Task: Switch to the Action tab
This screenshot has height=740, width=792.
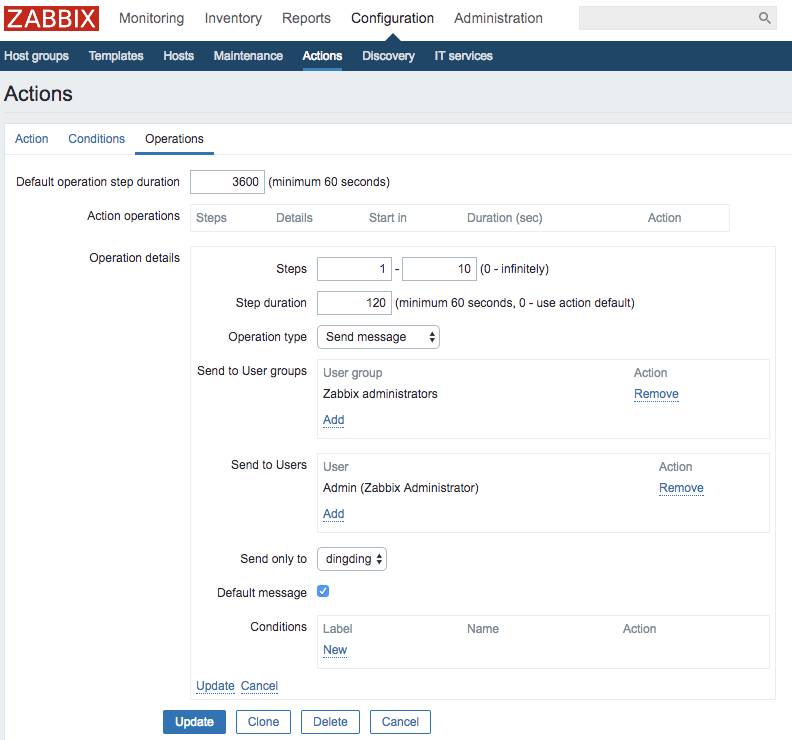Action: (x=31, y=139)
